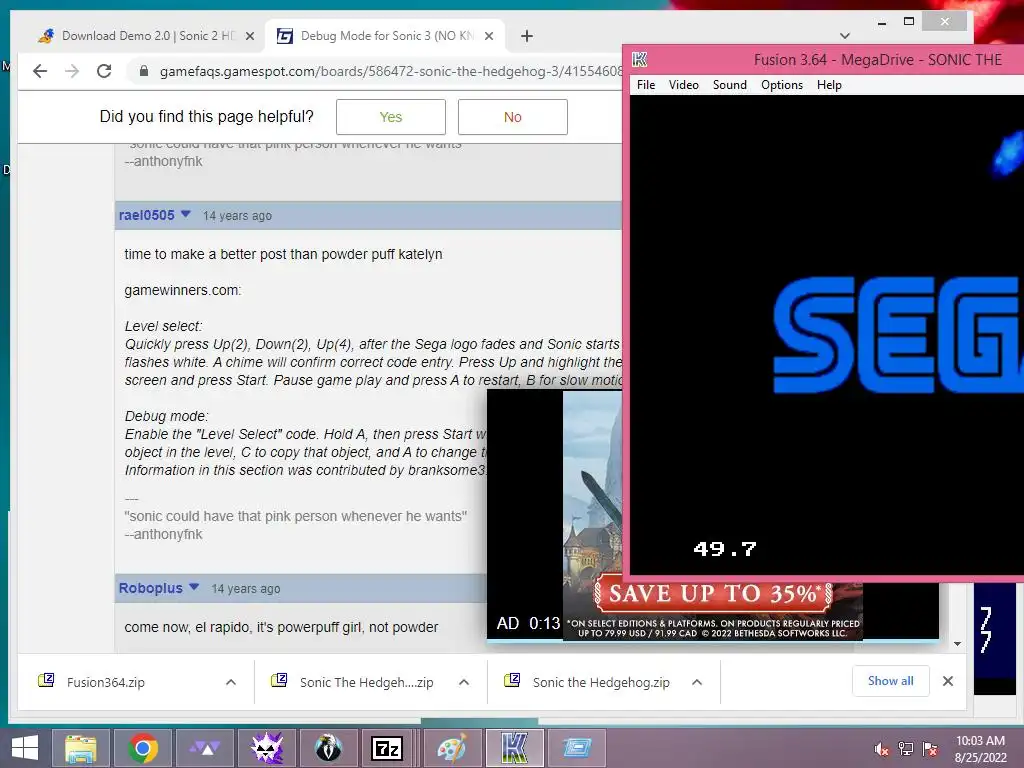Close the Download Demo 2.0 tab
This screenshot has height=768, width=1024.
click(249, 37)
